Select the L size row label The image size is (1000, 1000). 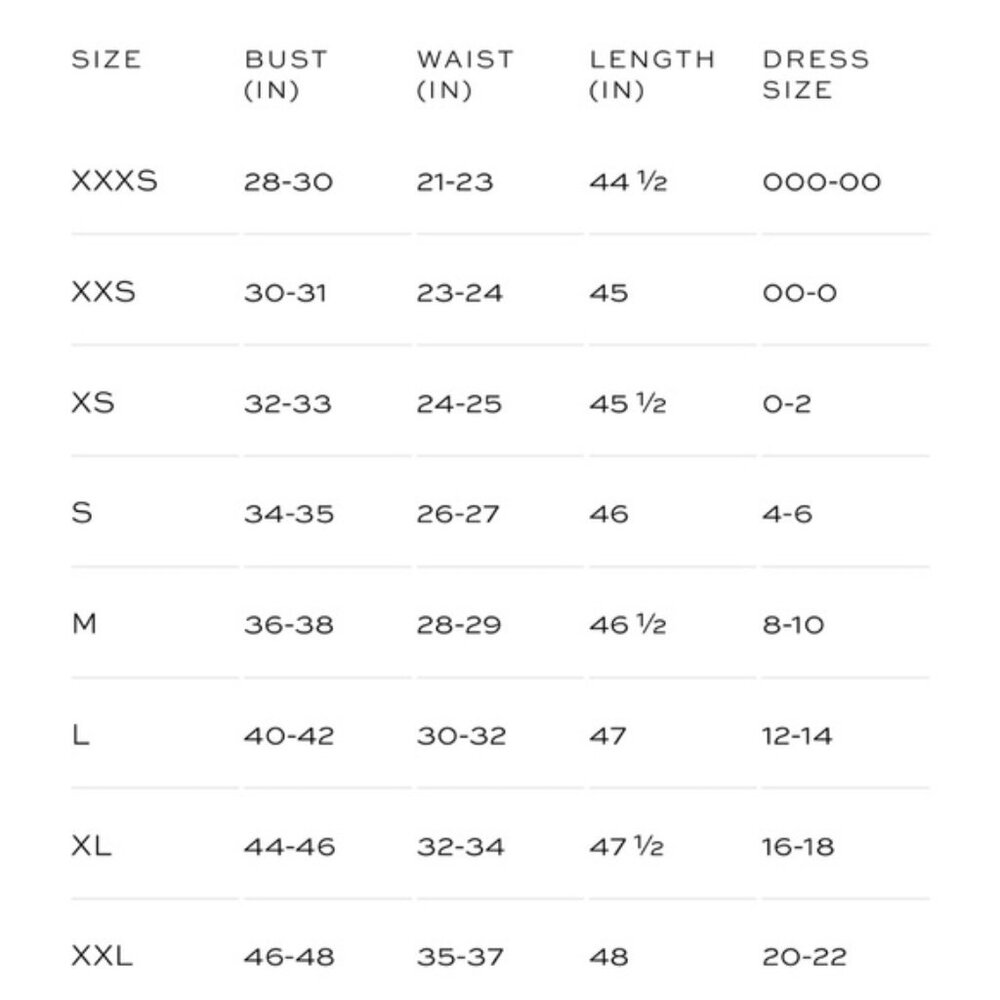click(80, 735)
